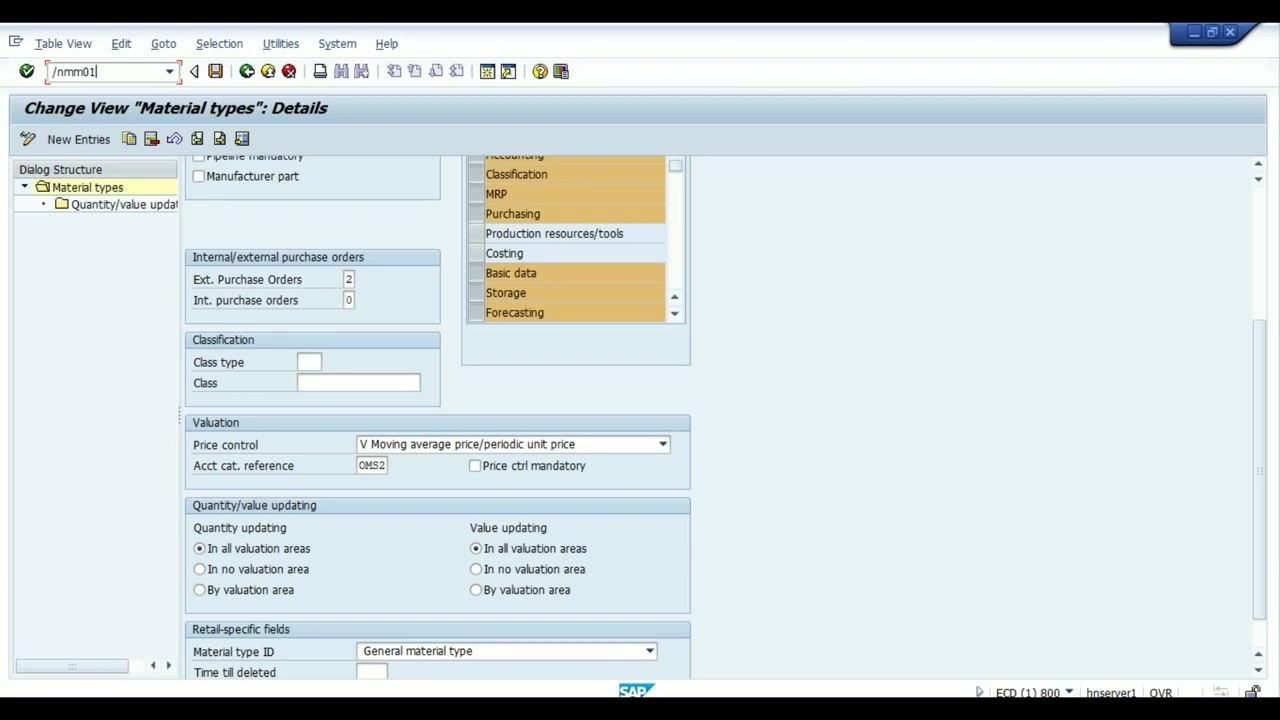Collapse the Material types tree node
Image resolution: width=1280 pixels, height=720 pixels.
(x=25, y=187)
